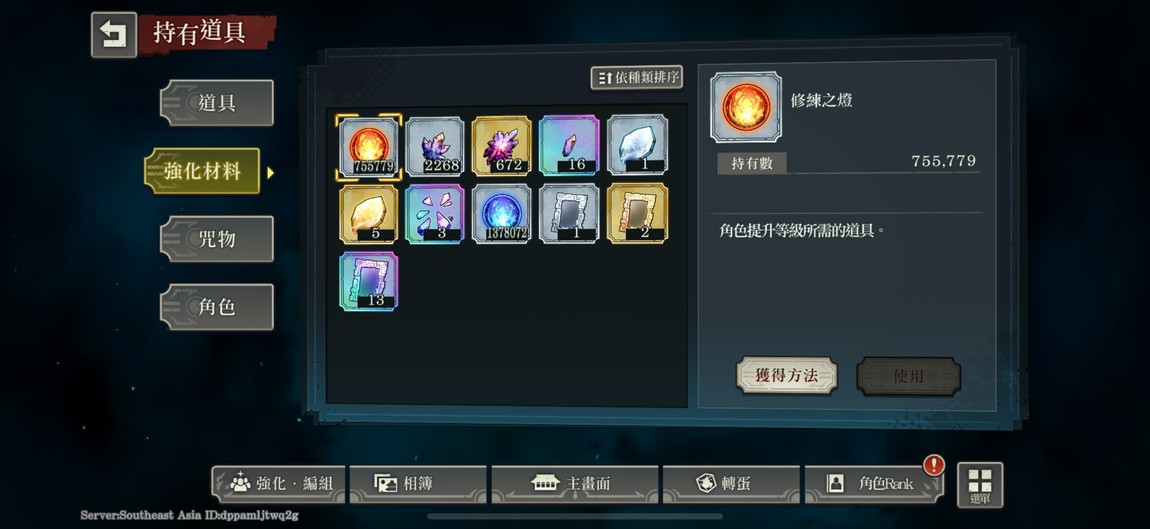
Task: Select the golden gem item with 5
Action: (369, 214)
